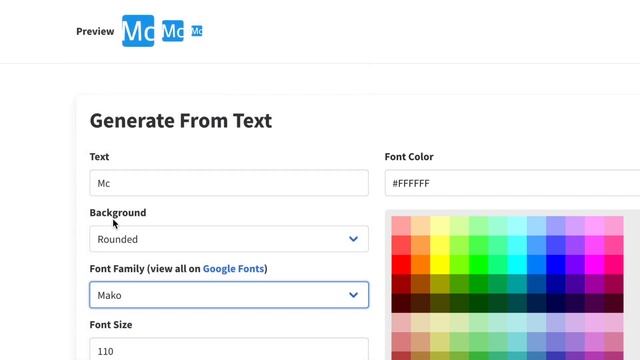Image resolution: width=640 pixels, height=360 pixels.
Task: Pick the pure red color swatch
Action: point(401,265)
